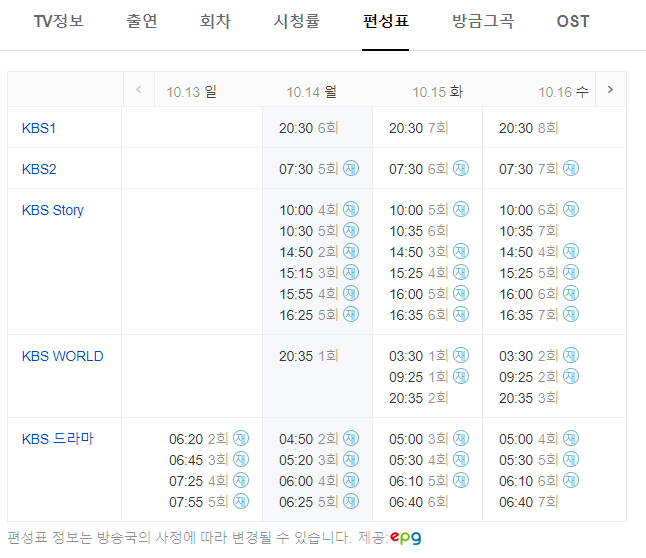Image resolution: width=646 pixels, height=558 pixels.
Task: Click the 10.15 화 date header
Action: pos(438,91)
